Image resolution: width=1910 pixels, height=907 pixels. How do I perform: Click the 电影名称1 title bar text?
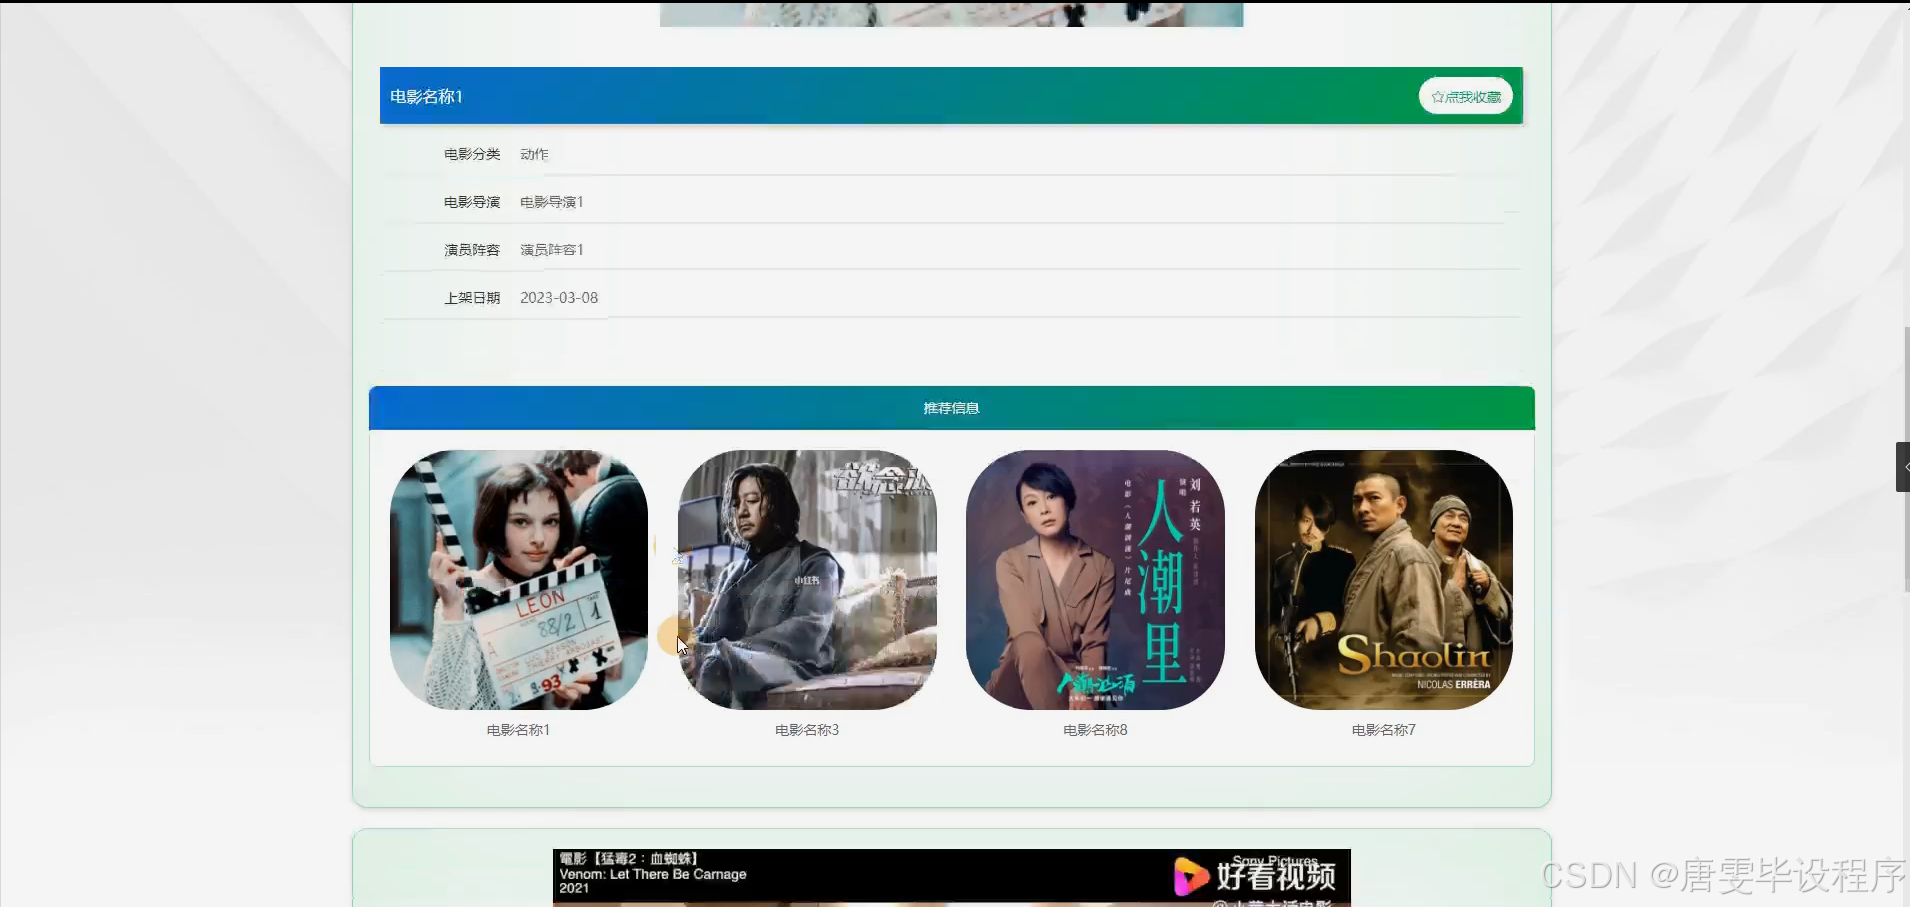(426, 96)
